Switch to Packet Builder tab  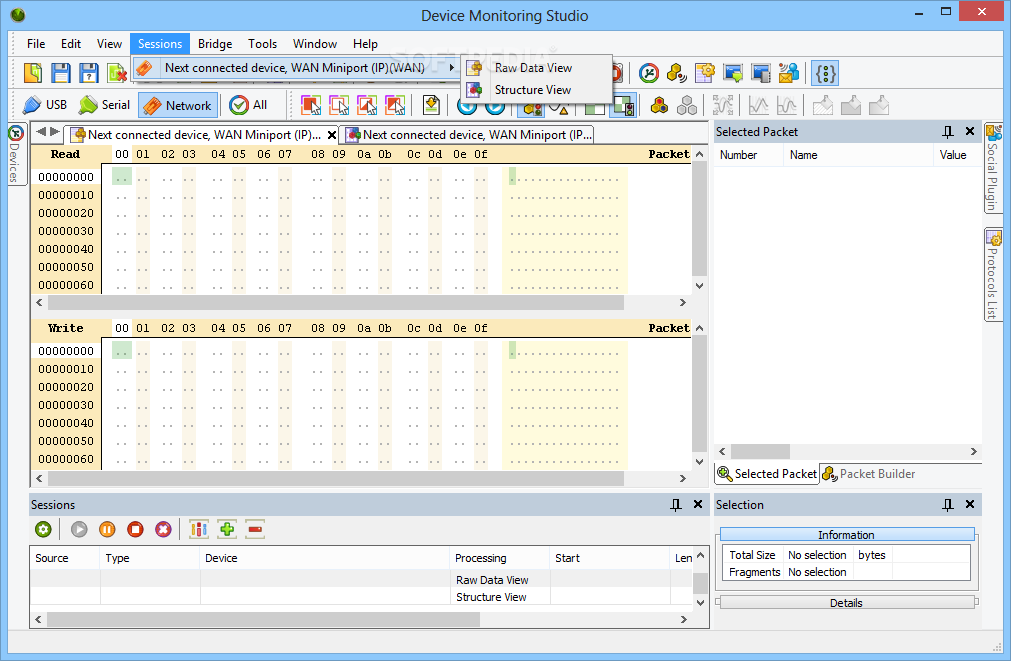869,474
